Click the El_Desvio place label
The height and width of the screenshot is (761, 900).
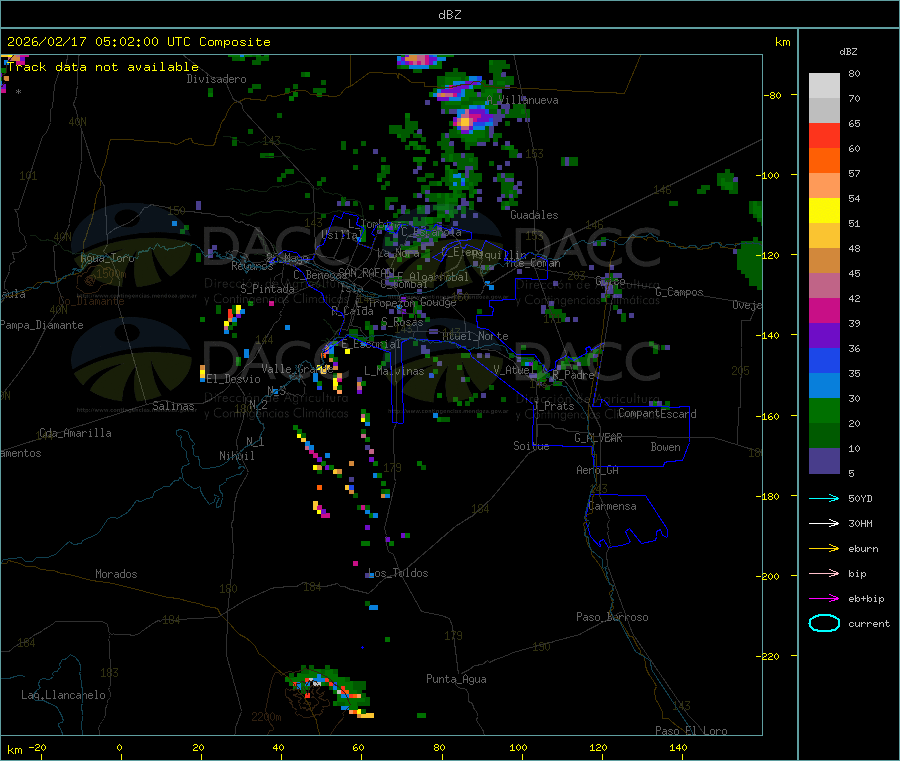click(x=233, y=379)
